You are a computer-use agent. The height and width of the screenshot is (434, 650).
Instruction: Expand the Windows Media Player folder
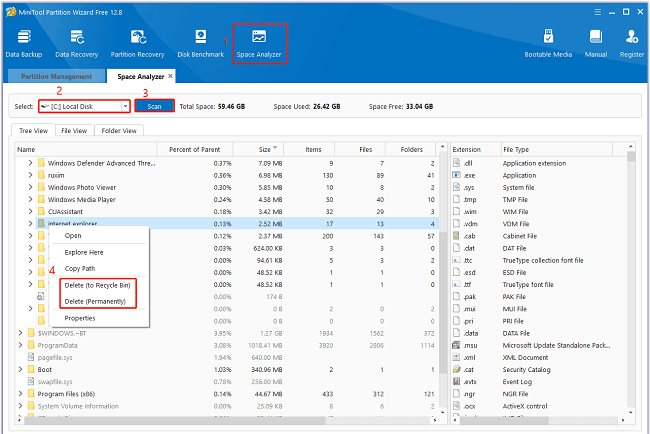pos(30,199)
